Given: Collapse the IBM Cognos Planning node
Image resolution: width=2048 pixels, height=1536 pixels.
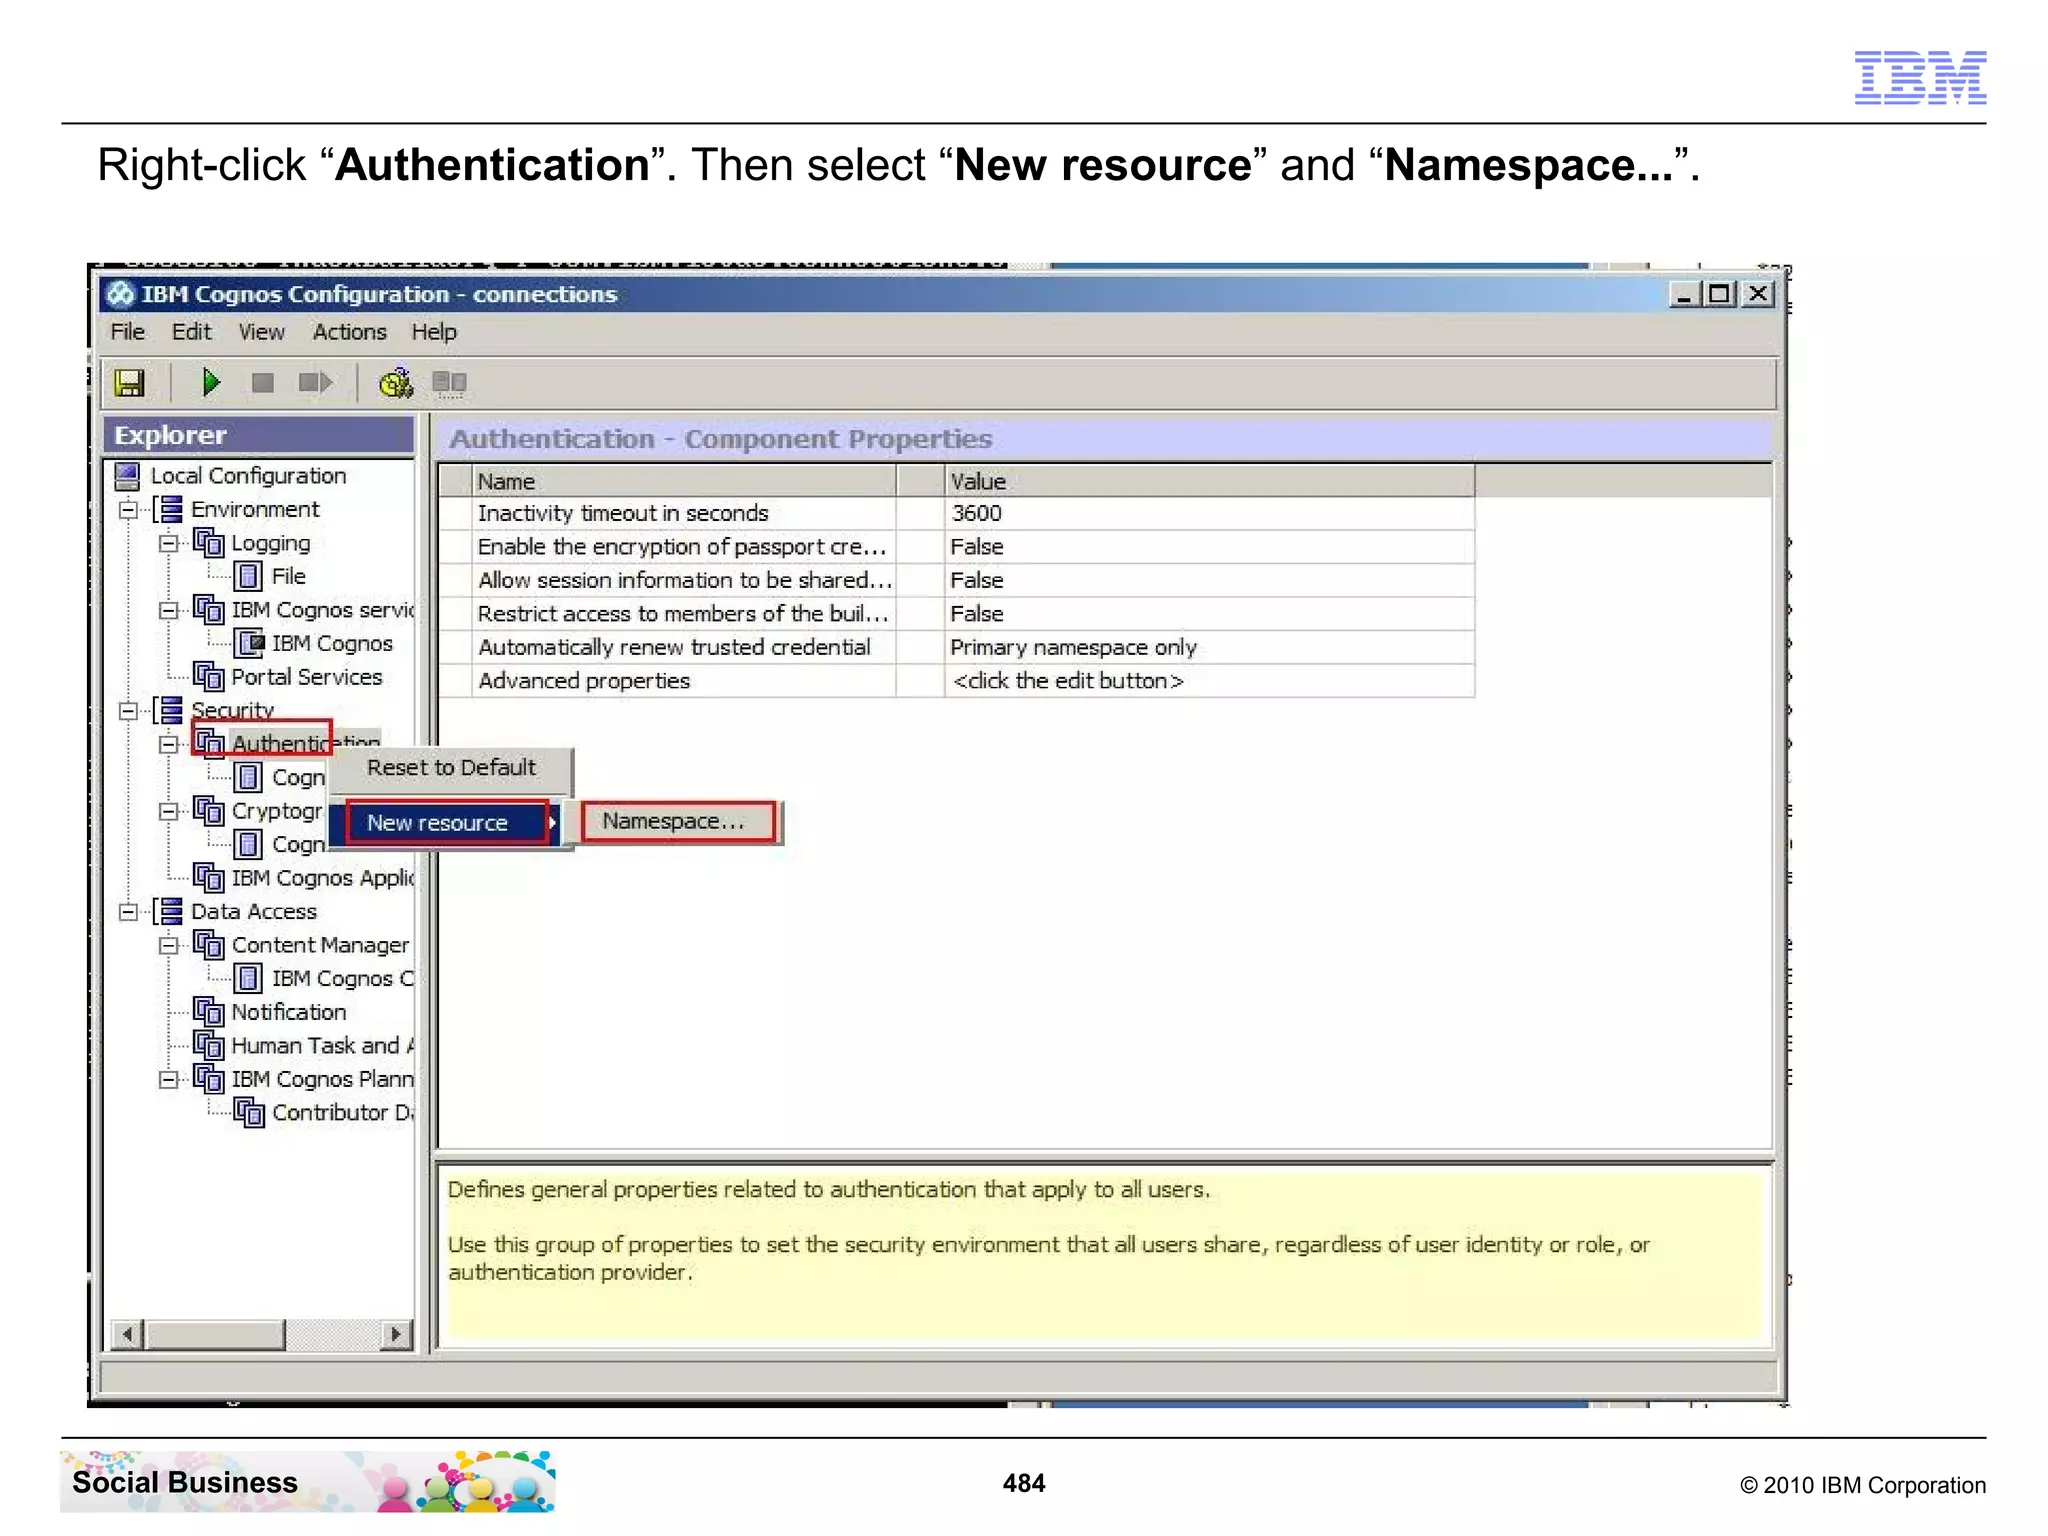Looking at the screenshot, I should point(168,1079).
